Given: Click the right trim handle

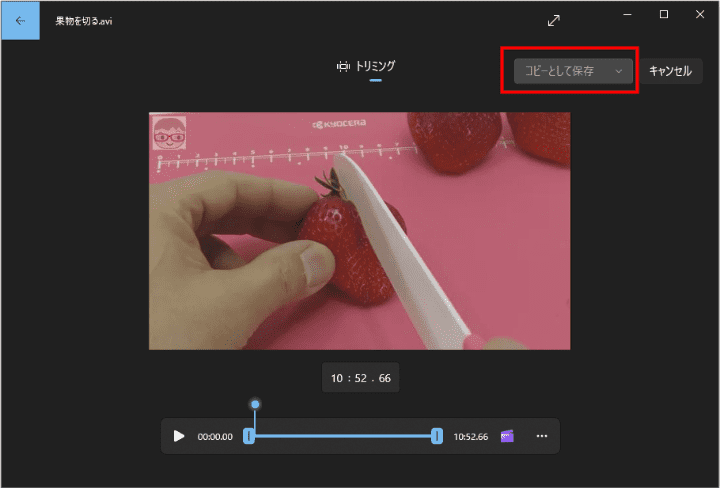Looking at the screenshot, I should coord(437,436).
